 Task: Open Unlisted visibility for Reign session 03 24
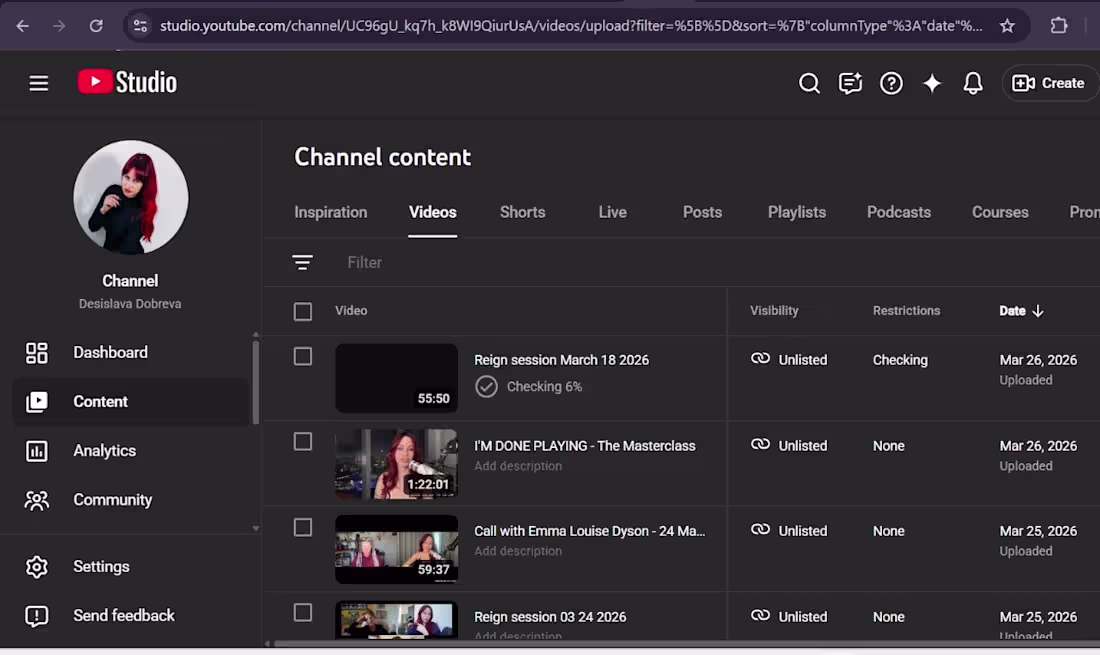[789, 616]
